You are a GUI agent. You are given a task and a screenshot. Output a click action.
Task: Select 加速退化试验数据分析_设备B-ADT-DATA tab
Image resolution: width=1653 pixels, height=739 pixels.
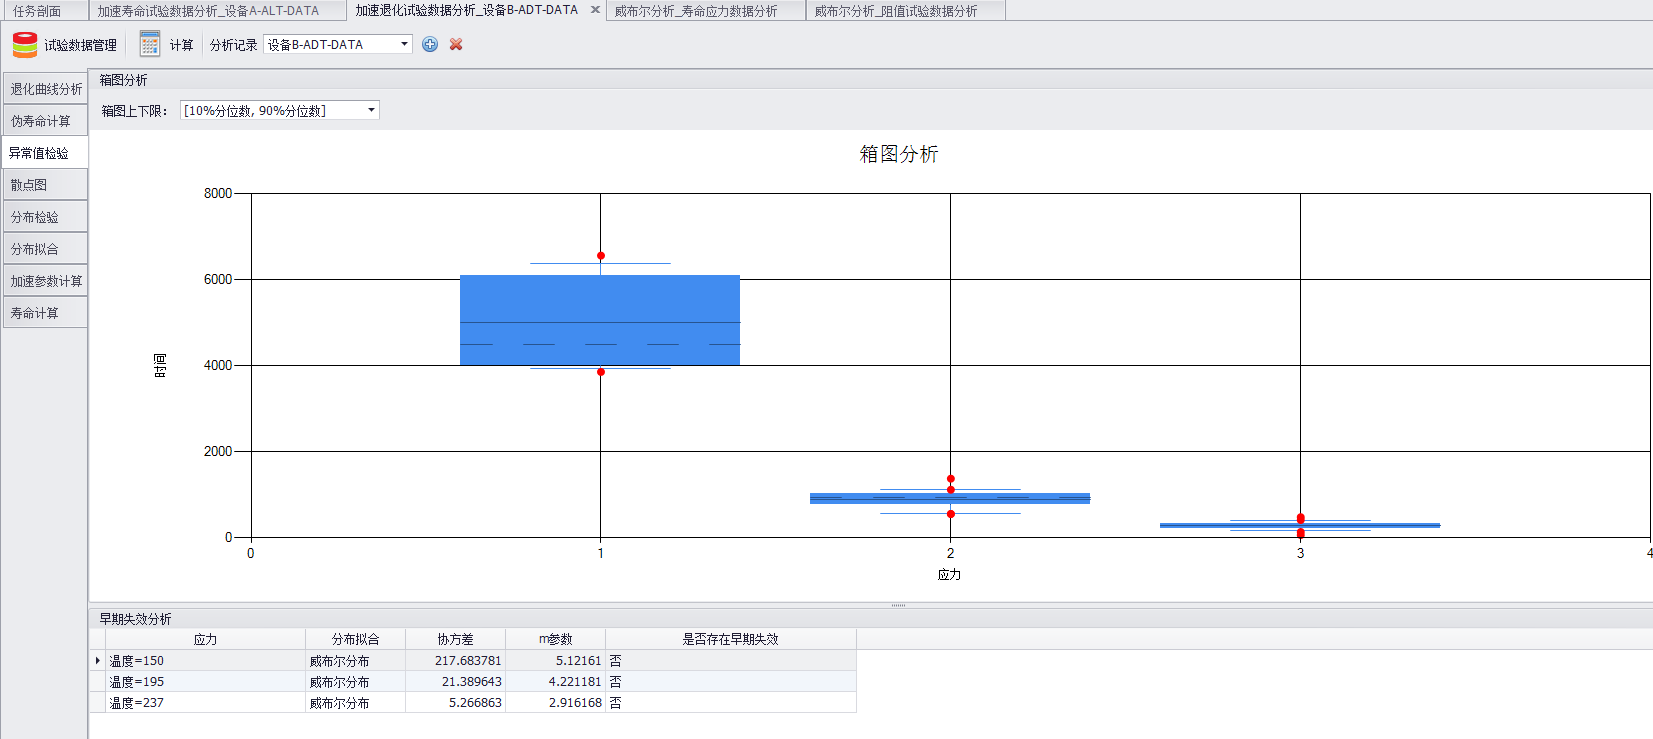point(467,10)
